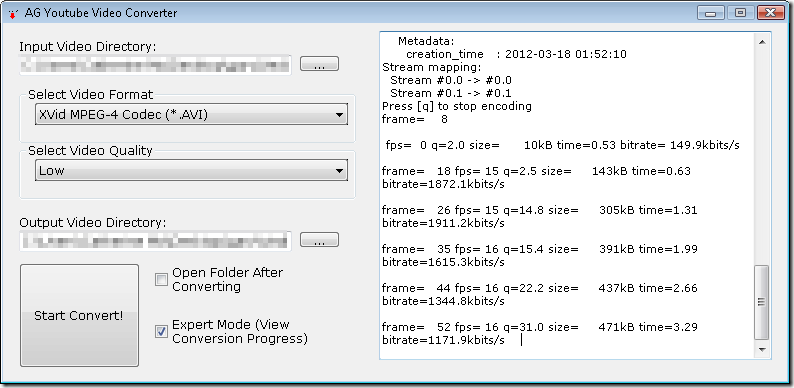Image resolution: width=794 pixels, height=388 pixels.
Task: Click the log scrollbar down arrow
Action: [762, 350]
